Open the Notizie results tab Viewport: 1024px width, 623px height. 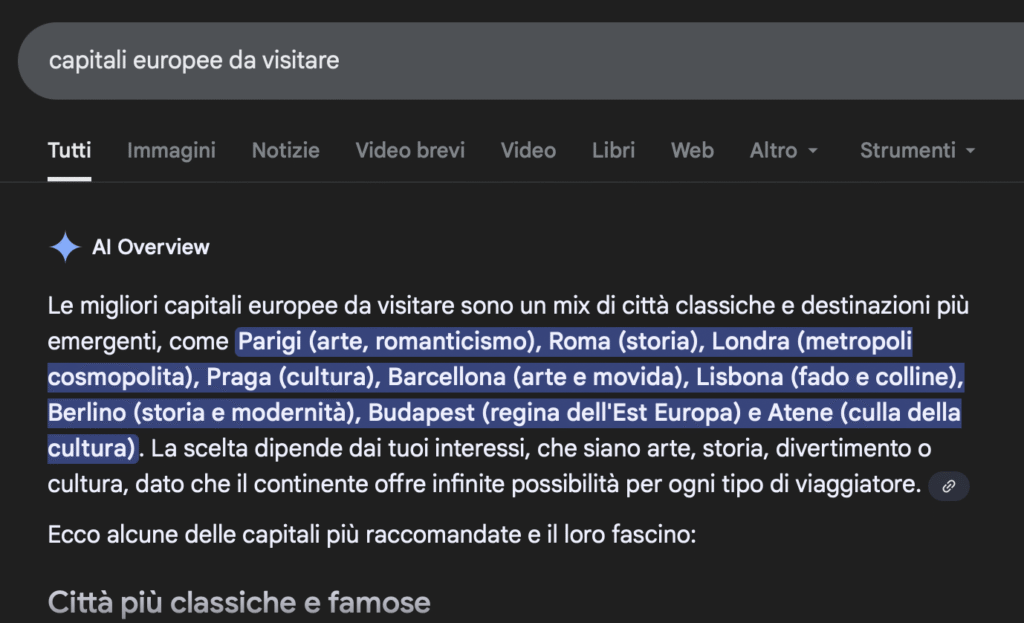(285, 151)
